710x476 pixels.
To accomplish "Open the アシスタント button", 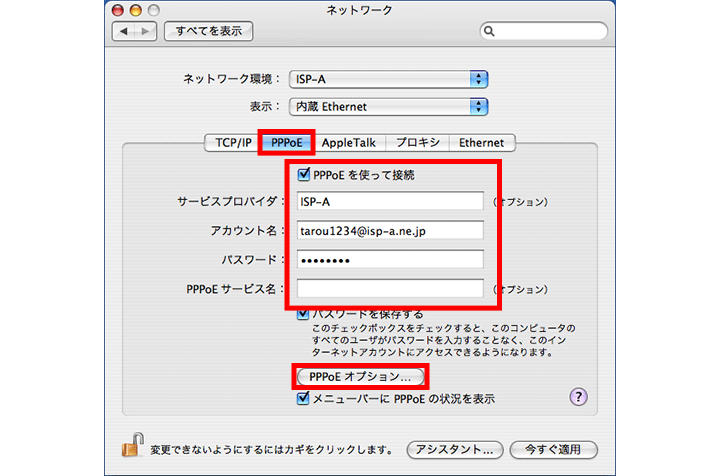I will (x=454, y=448).
